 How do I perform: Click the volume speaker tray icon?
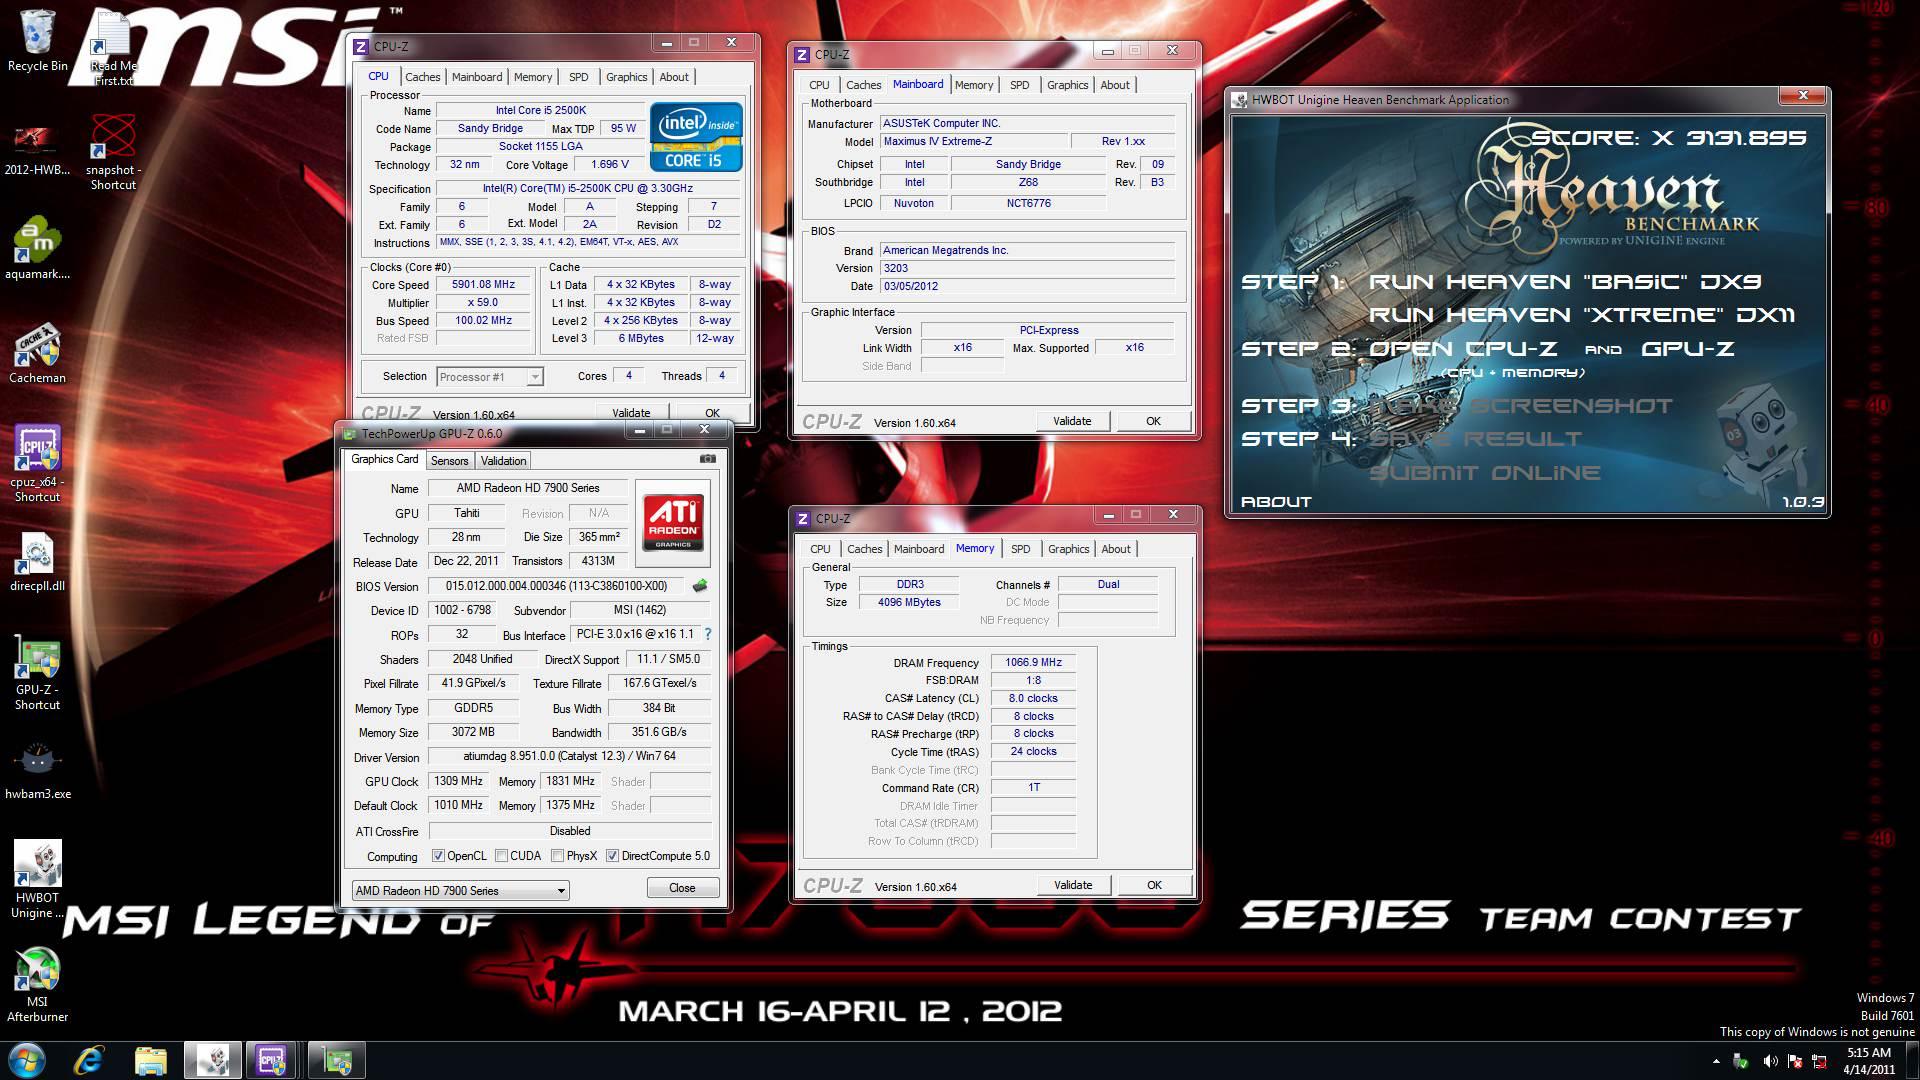(x=1770, y=1061)
